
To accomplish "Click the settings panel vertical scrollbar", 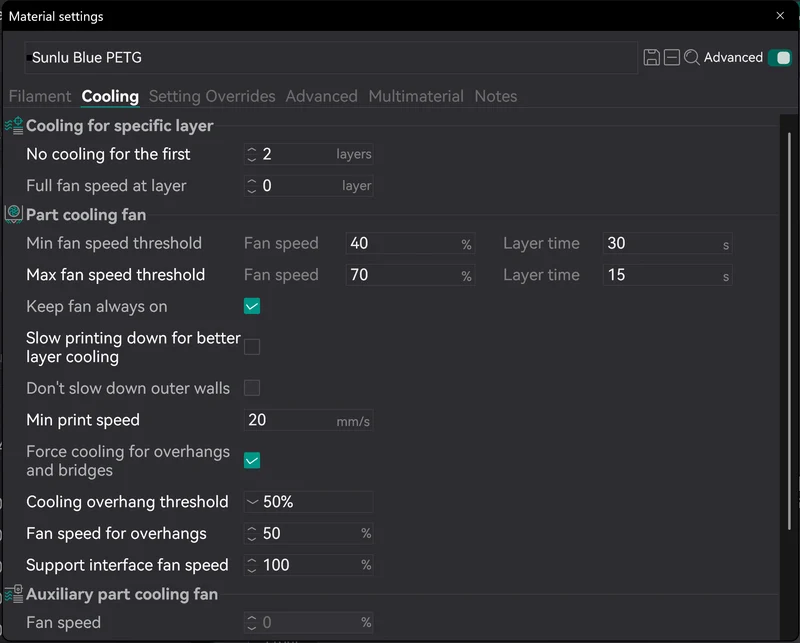I will pos(789,332).
